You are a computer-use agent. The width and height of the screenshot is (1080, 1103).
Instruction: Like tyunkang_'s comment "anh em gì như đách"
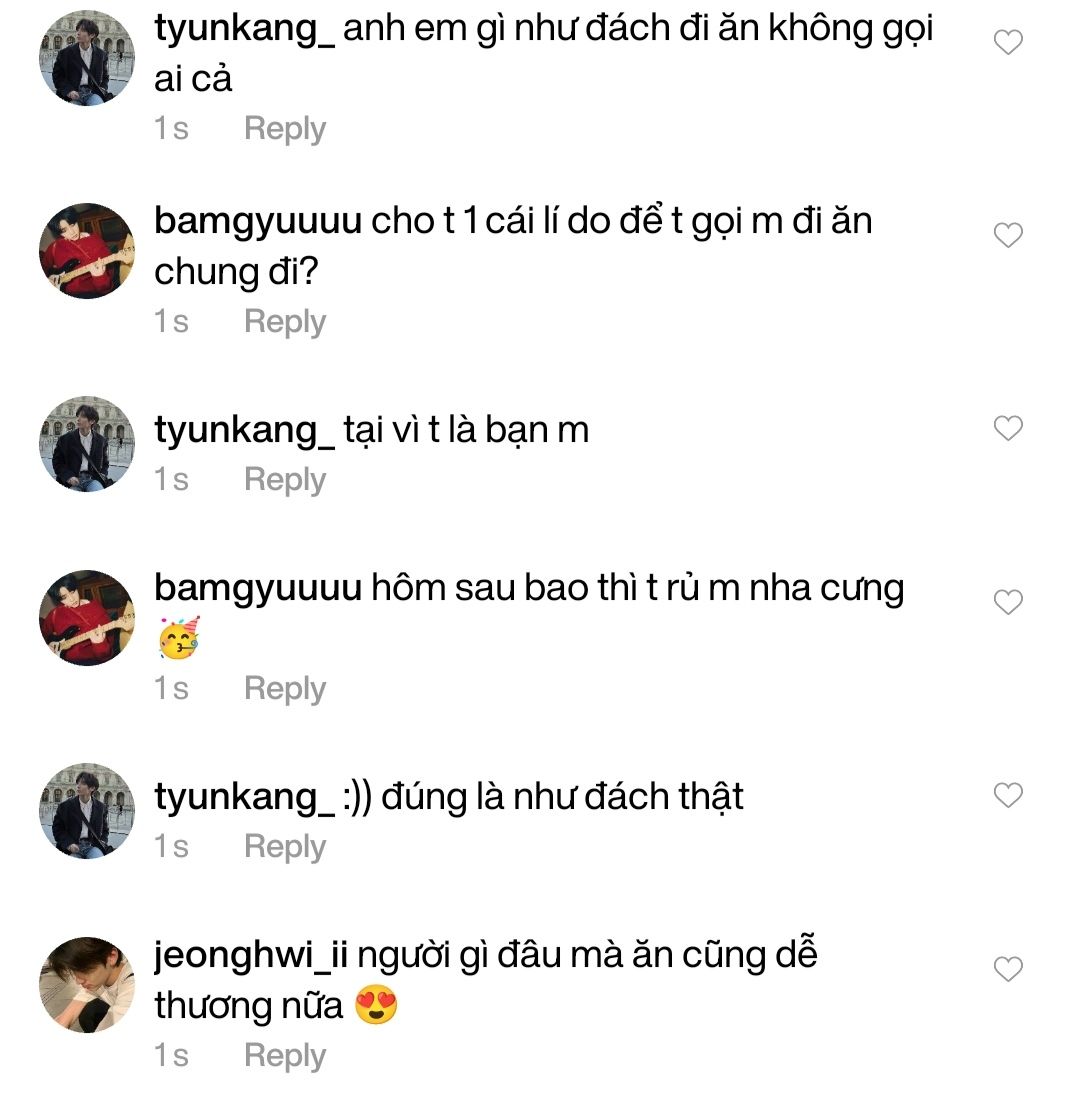pyautogui.click(x=1008, y=43)
